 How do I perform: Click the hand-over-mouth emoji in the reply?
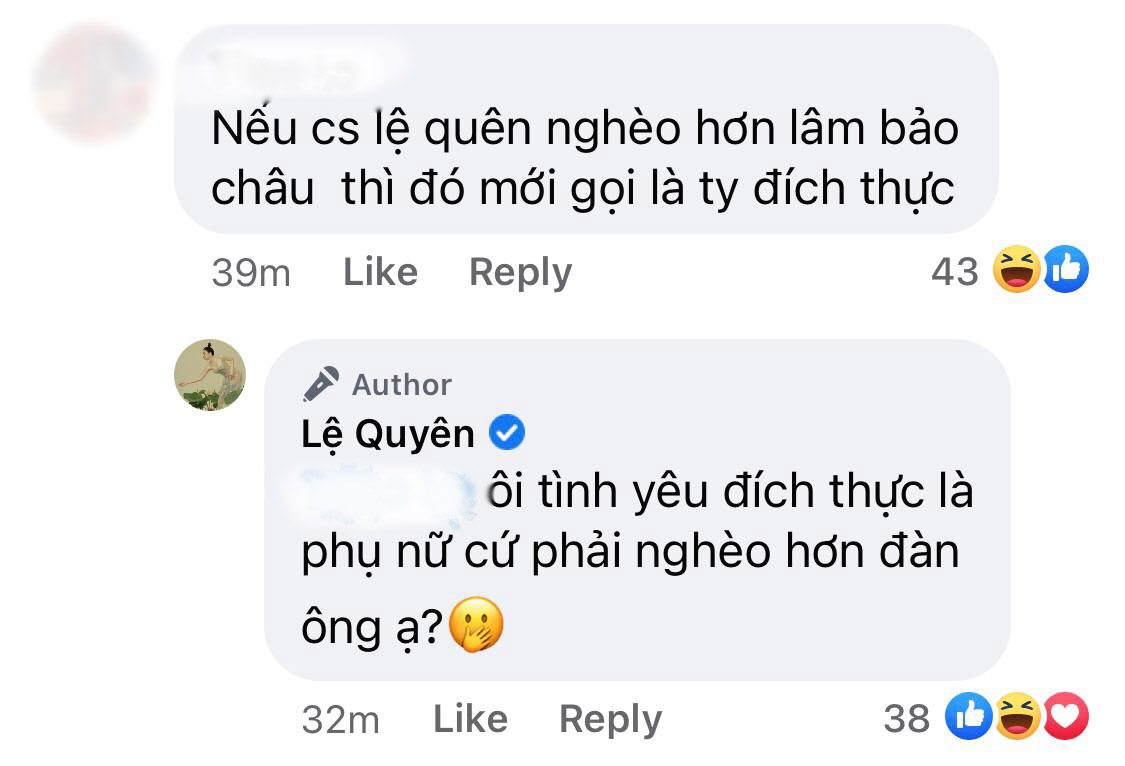coord(476,628)
